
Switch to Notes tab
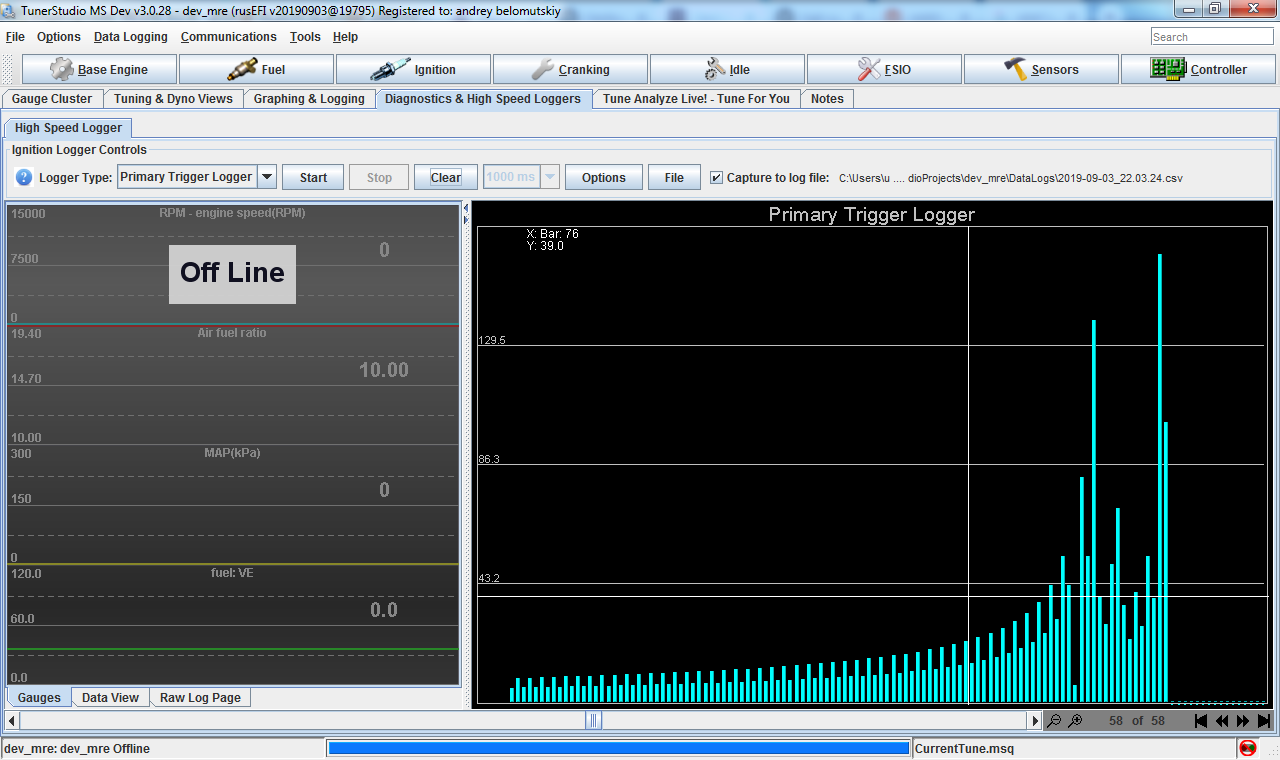827,99
